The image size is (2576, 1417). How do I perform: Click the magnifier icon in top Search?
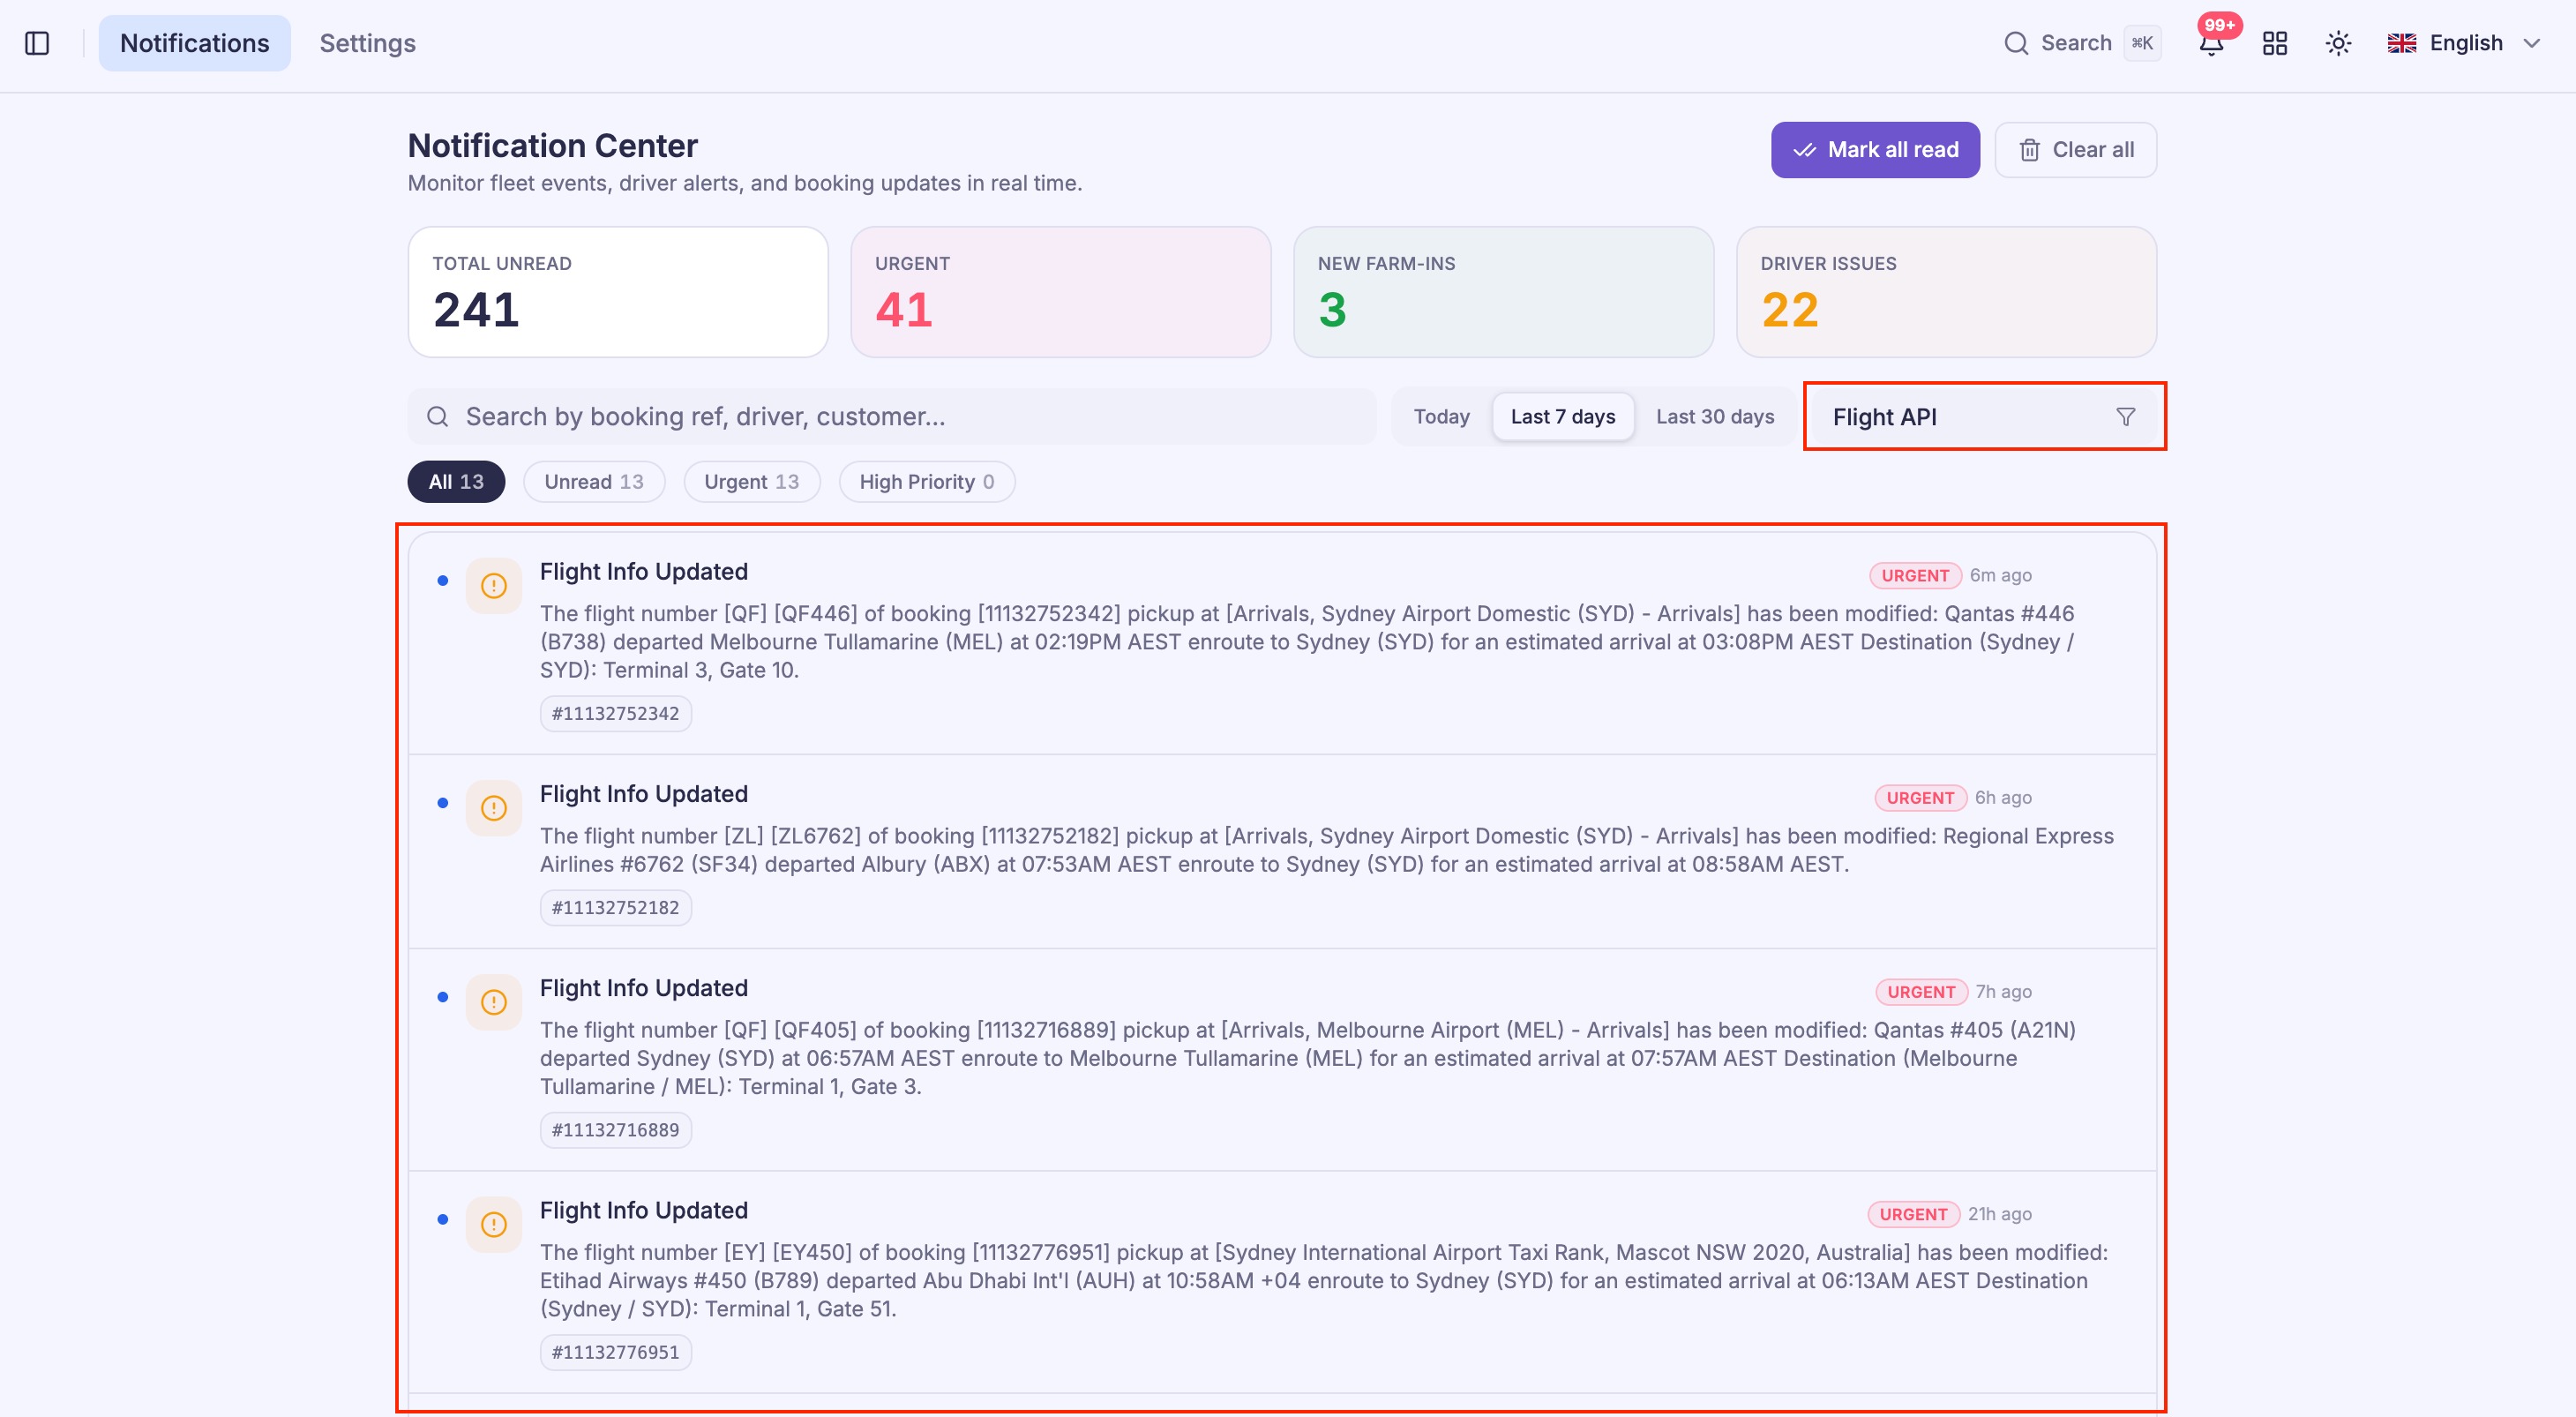tap(2016, 43)
